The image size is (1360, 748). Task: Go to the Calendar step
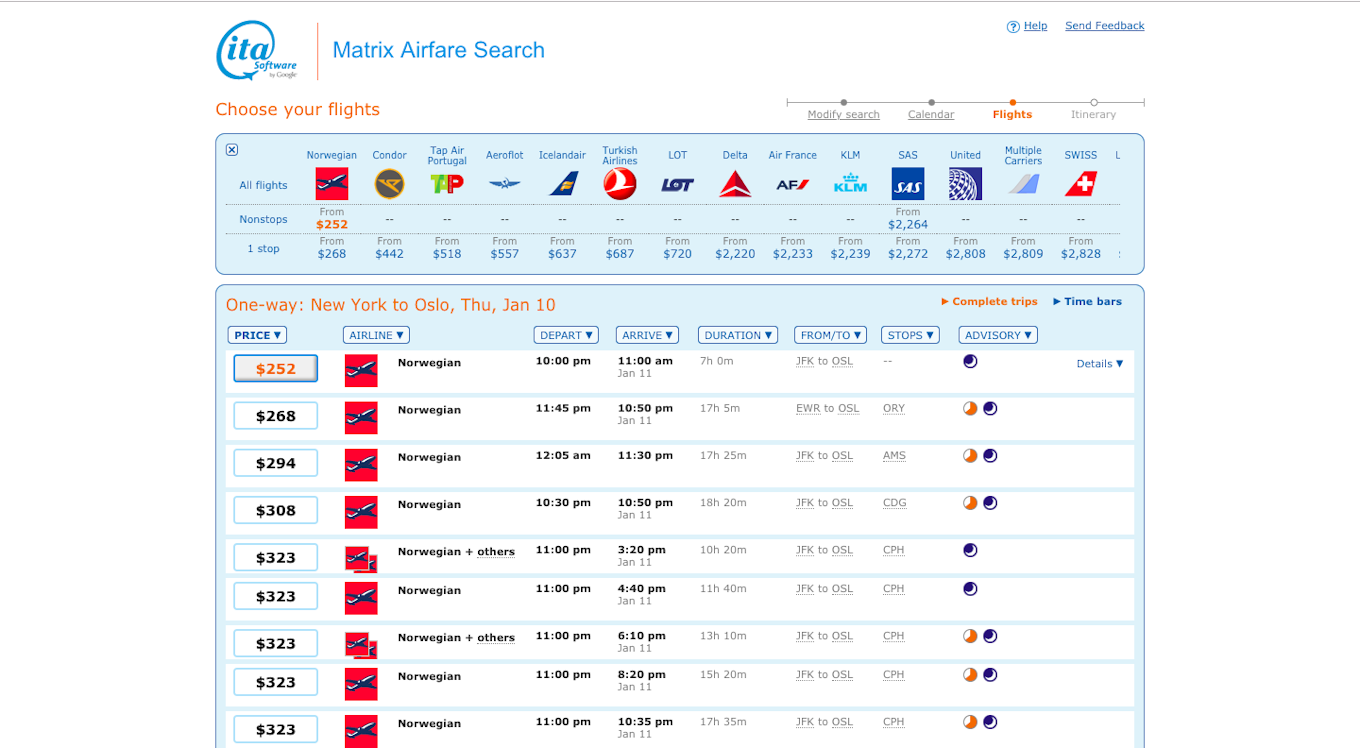[931, 114]
